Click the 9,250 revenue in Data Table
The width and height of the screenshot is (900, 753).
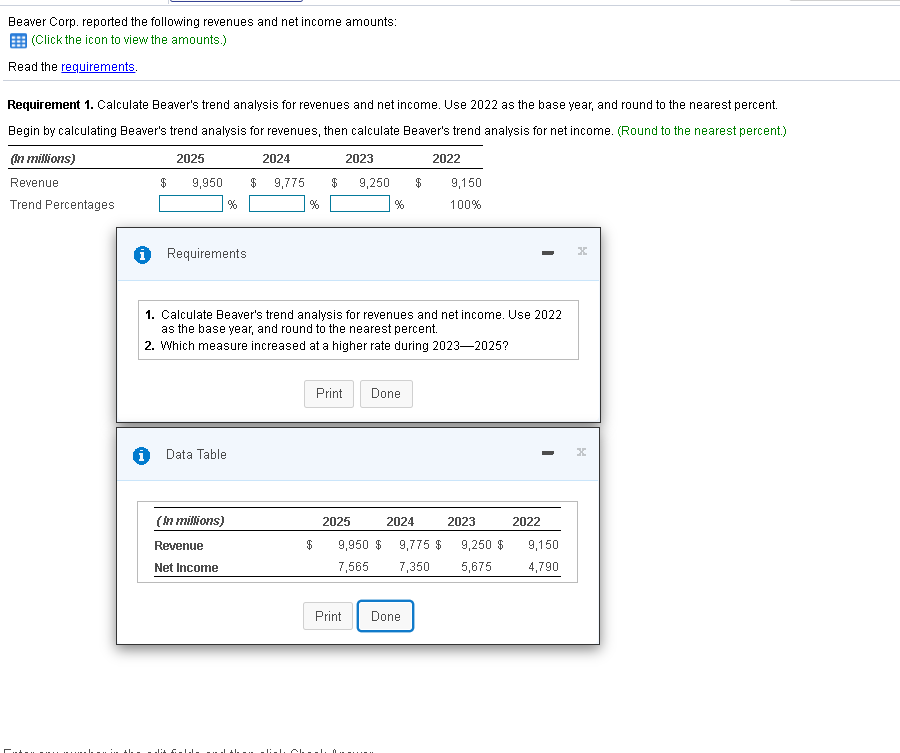pos(476,545)
